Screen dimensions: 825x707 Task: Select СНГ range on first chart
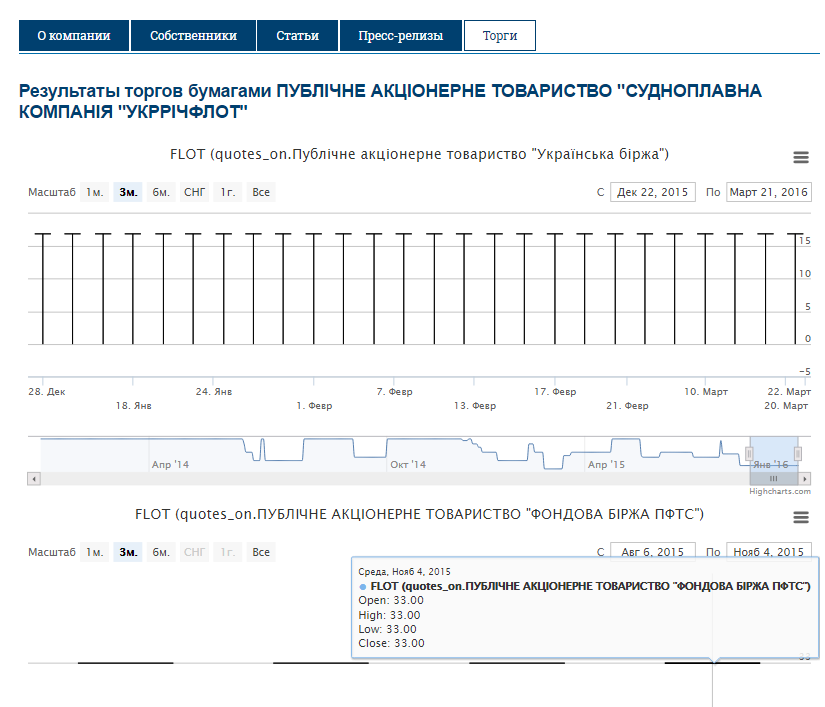tap(195, 192)
